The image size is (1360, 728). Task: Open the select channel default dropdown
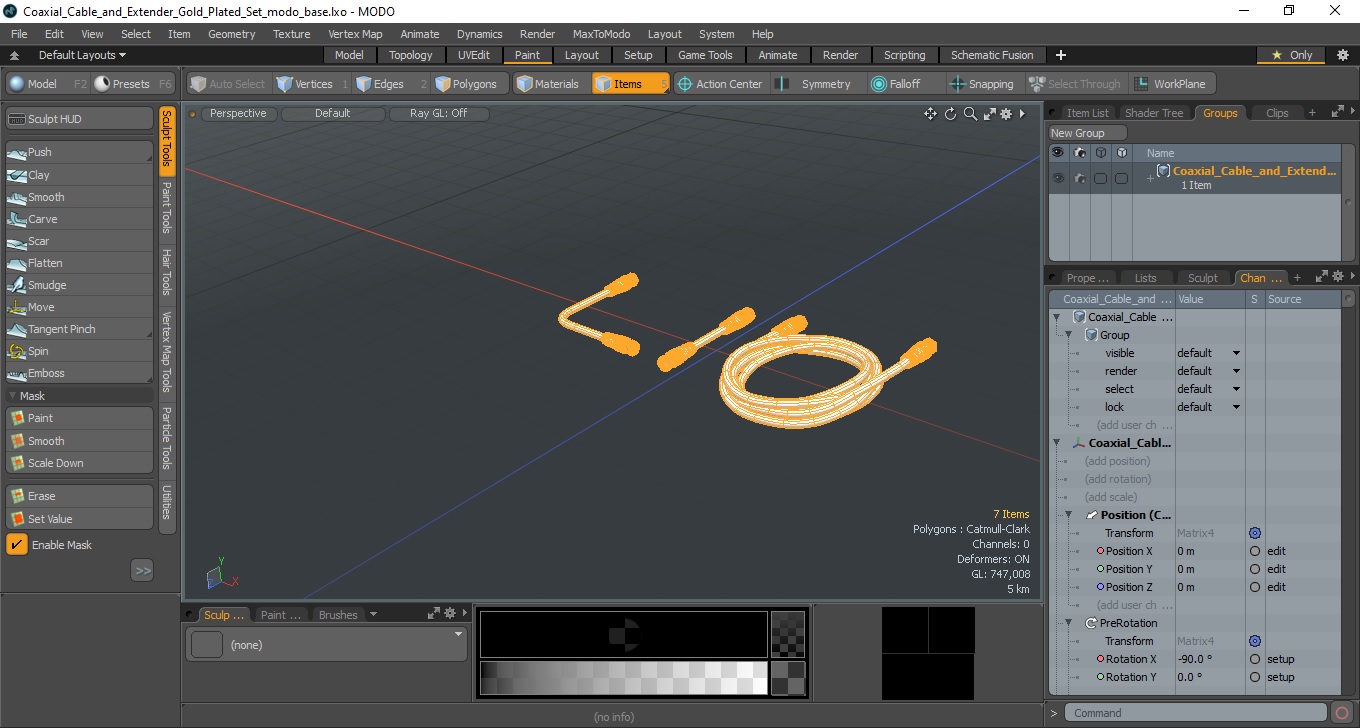[x=1209, y=389]
